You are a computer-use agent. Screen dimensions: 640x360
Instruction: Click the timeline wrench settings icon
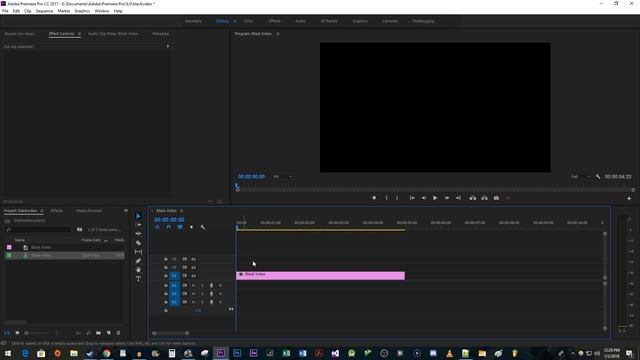tap(203, 227)
